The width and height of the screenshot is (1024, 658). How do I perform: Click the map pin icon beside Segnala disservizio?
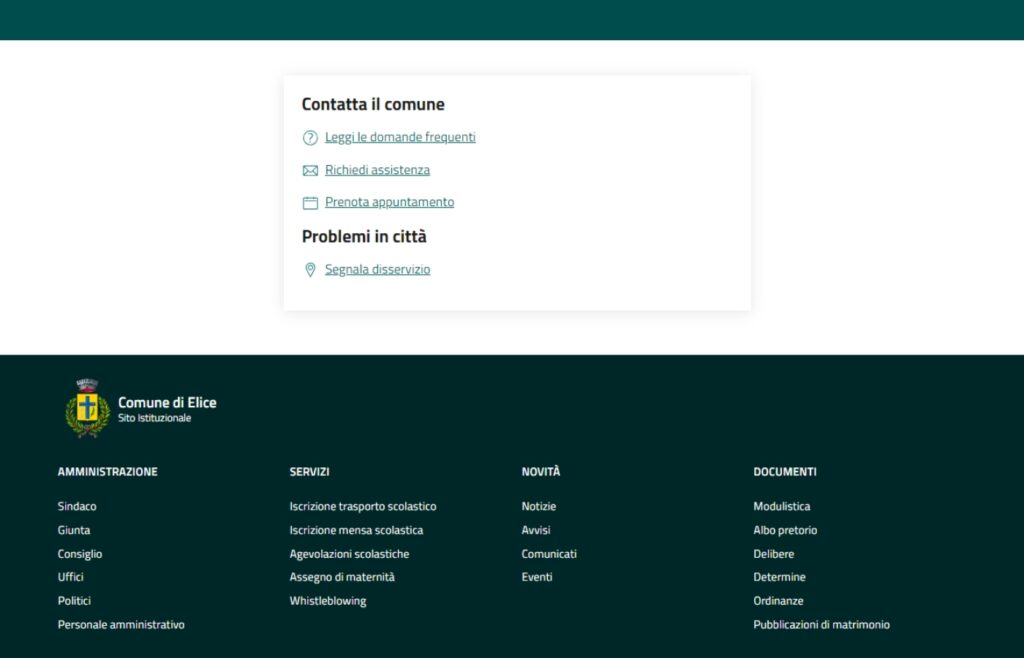(x=310, y=270)
